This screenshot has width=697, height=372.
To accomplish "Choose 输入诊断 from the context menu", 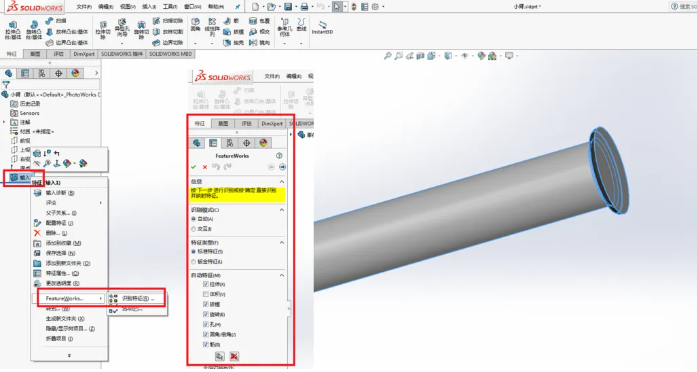I will click(69, 193).
